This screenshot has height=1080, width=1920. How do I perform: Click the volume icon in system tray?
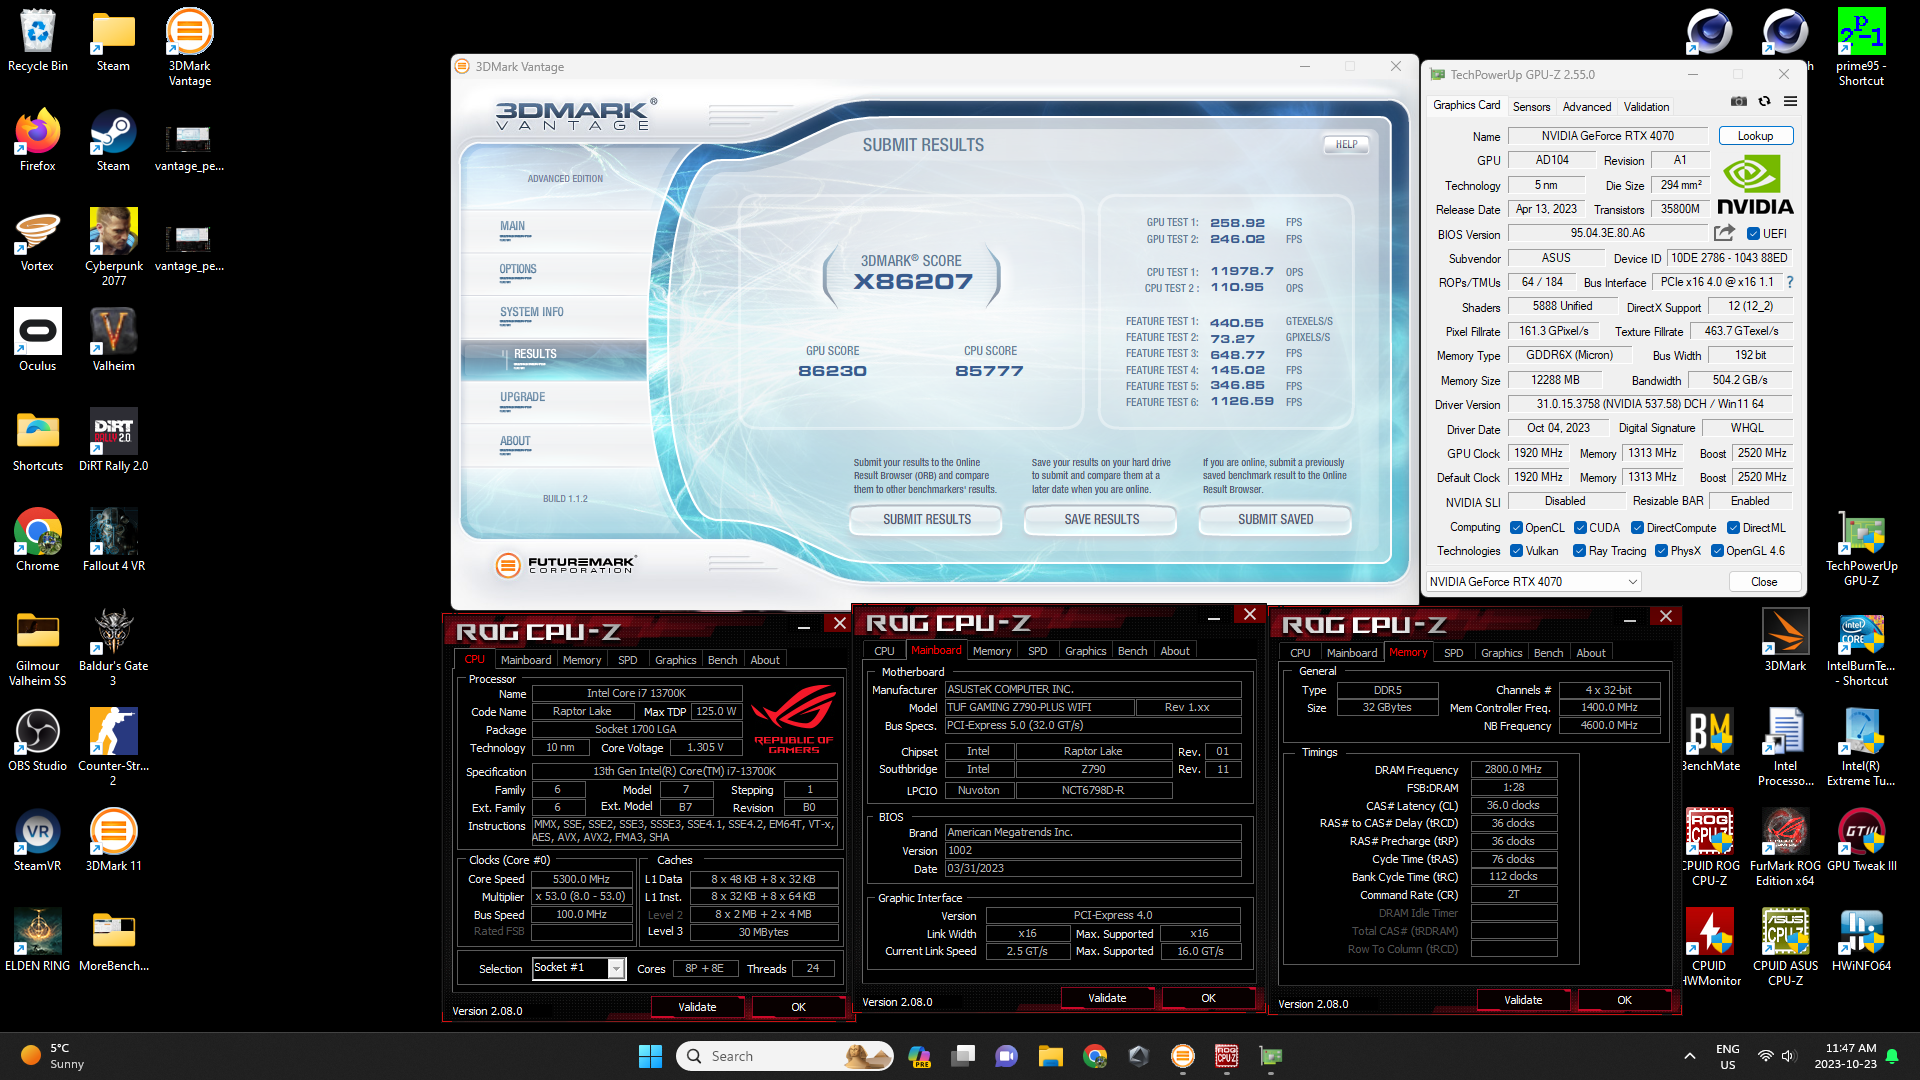1789,1056
